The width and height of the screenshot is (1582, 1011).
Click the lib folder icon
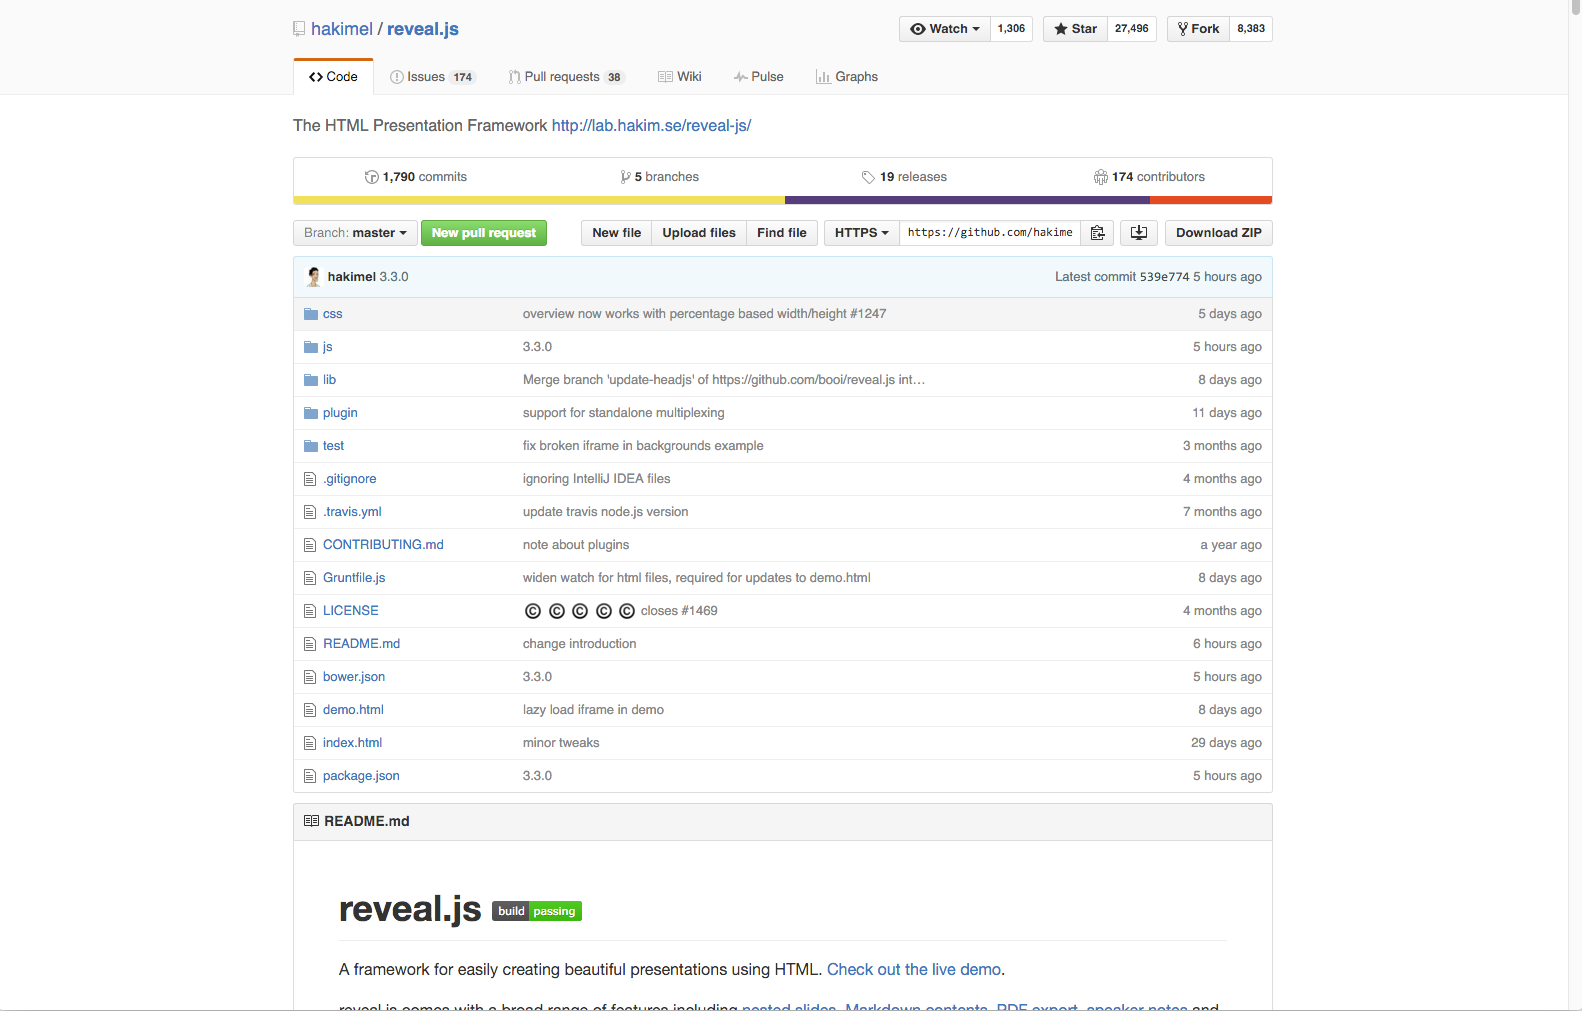pos(311,380)
